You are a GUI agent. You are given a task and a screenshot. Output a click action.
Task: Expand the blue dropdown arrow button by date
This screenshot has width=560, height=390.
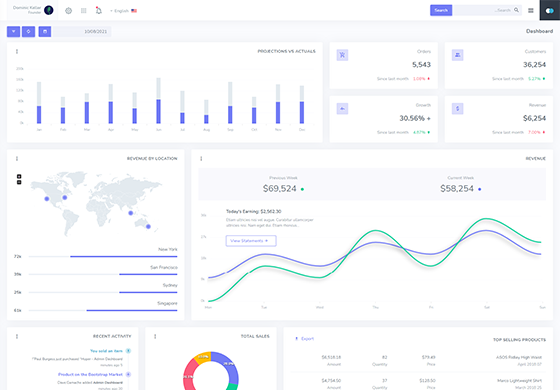13,31
